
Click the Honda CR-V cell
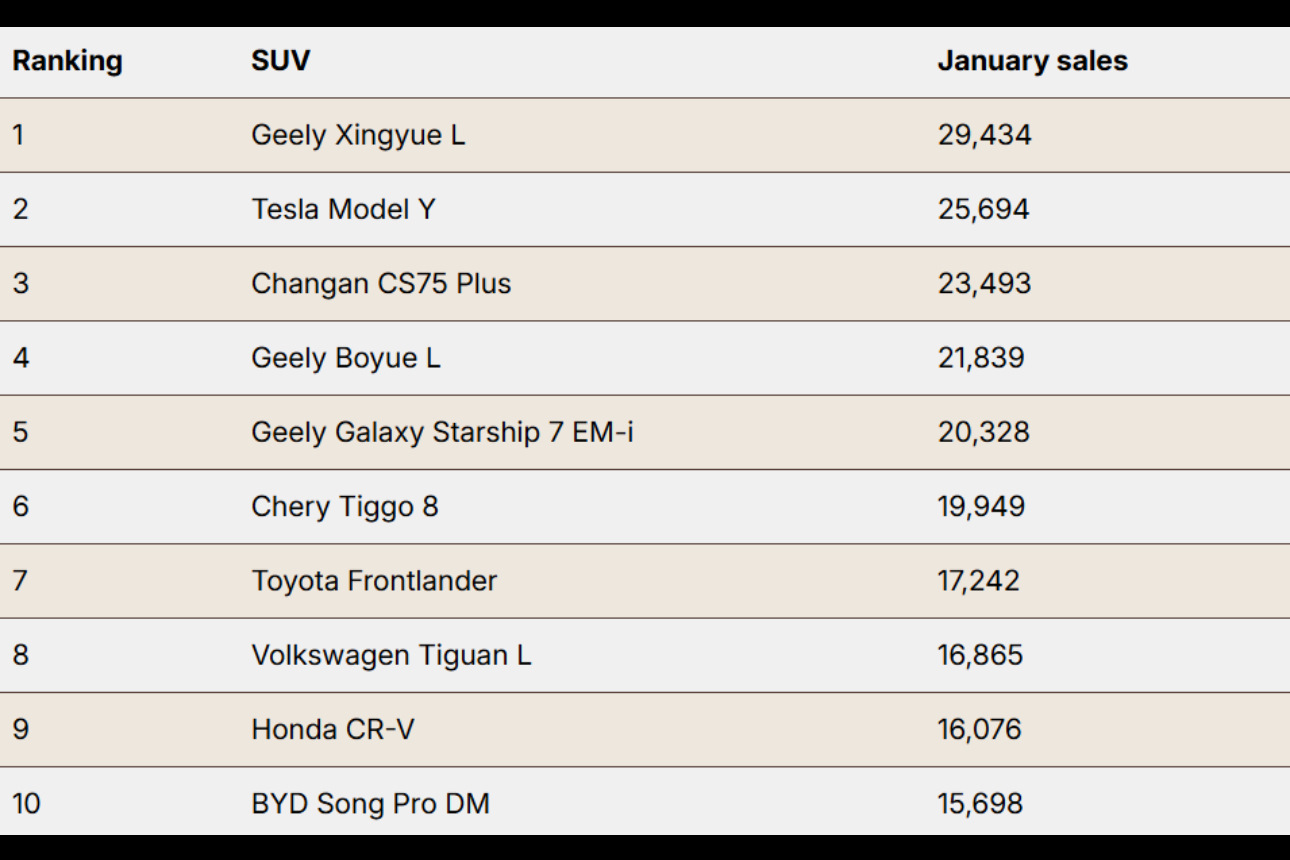point(332,729)
